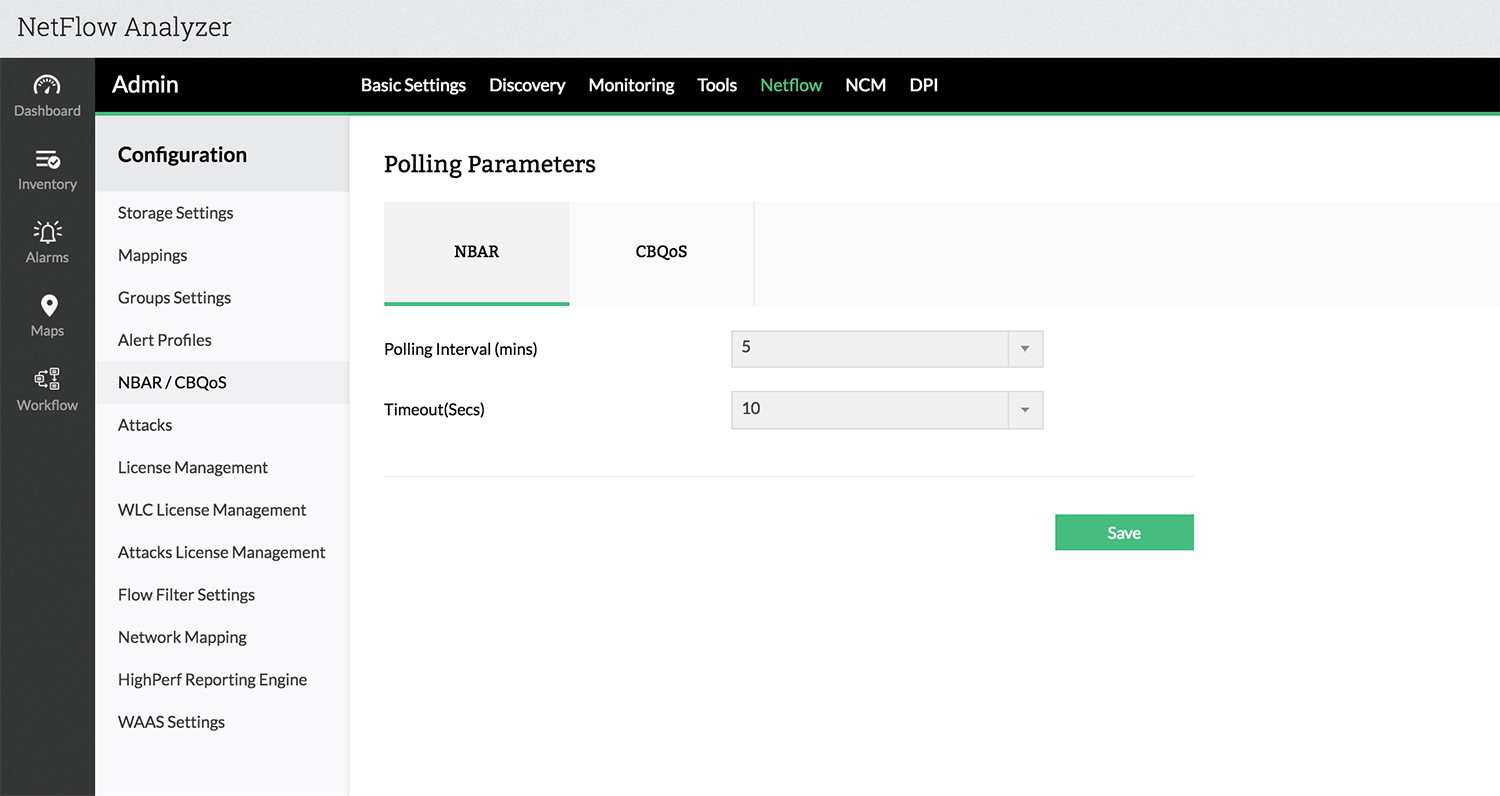Screen dimensions: 1500x796
Task: Expand the Timeout(Secs) dropdown
Action: (1024, 410)
